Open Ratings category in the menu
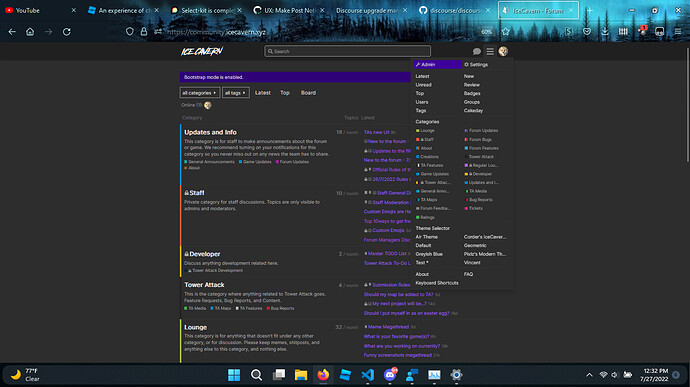The width and height of the screenshot is (690, 387). (425, 217)
